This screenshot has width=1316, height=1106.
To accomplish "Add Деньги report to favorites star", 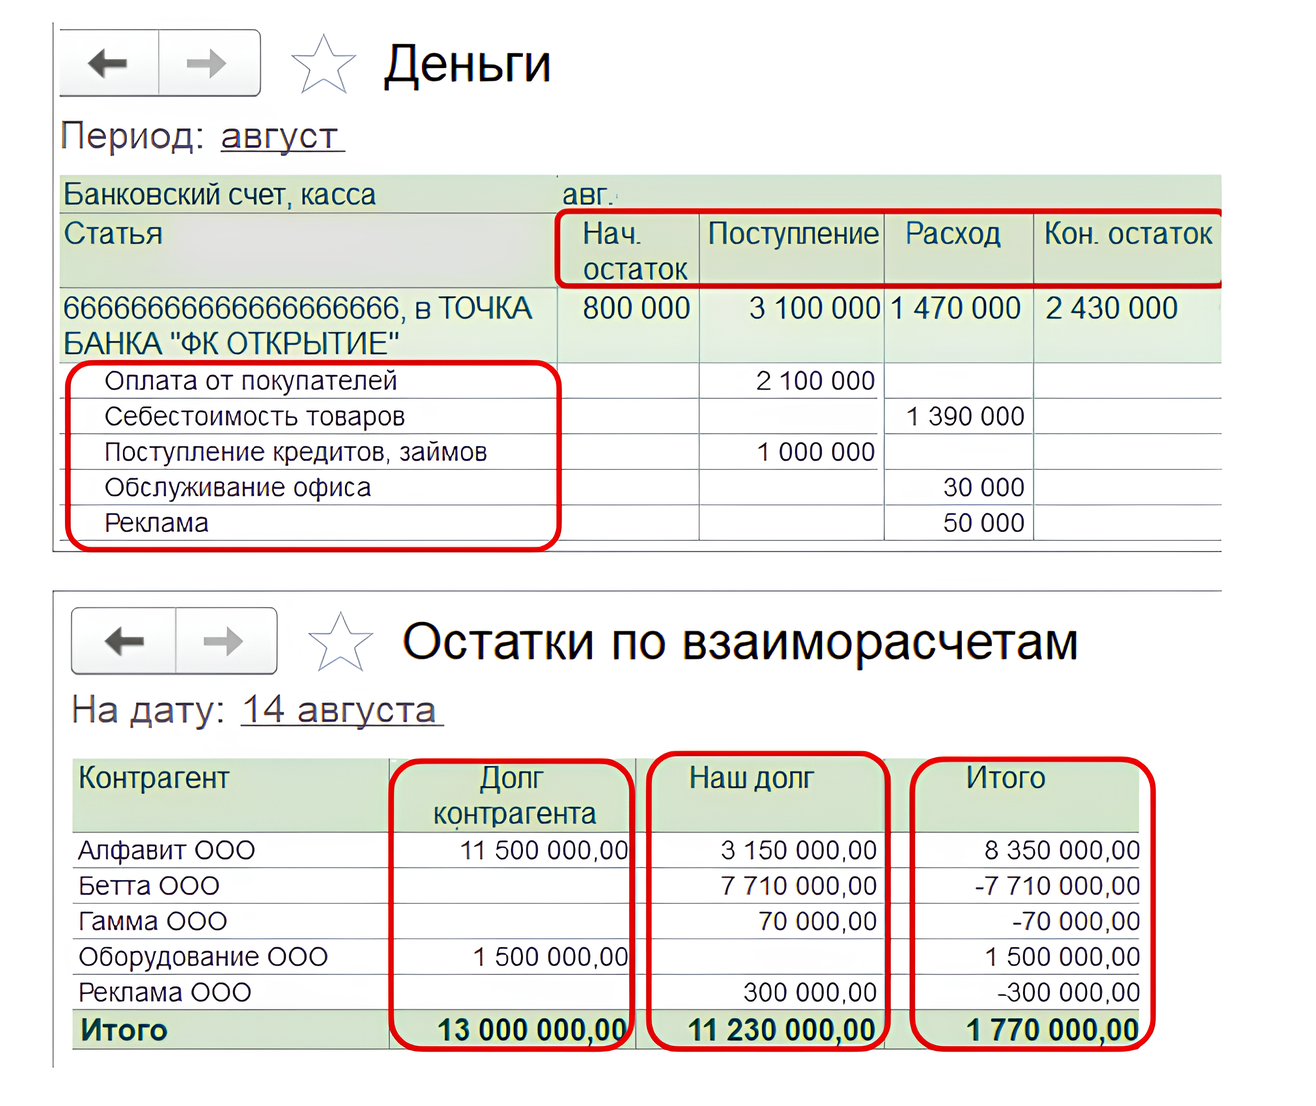I will click(323, 65).
